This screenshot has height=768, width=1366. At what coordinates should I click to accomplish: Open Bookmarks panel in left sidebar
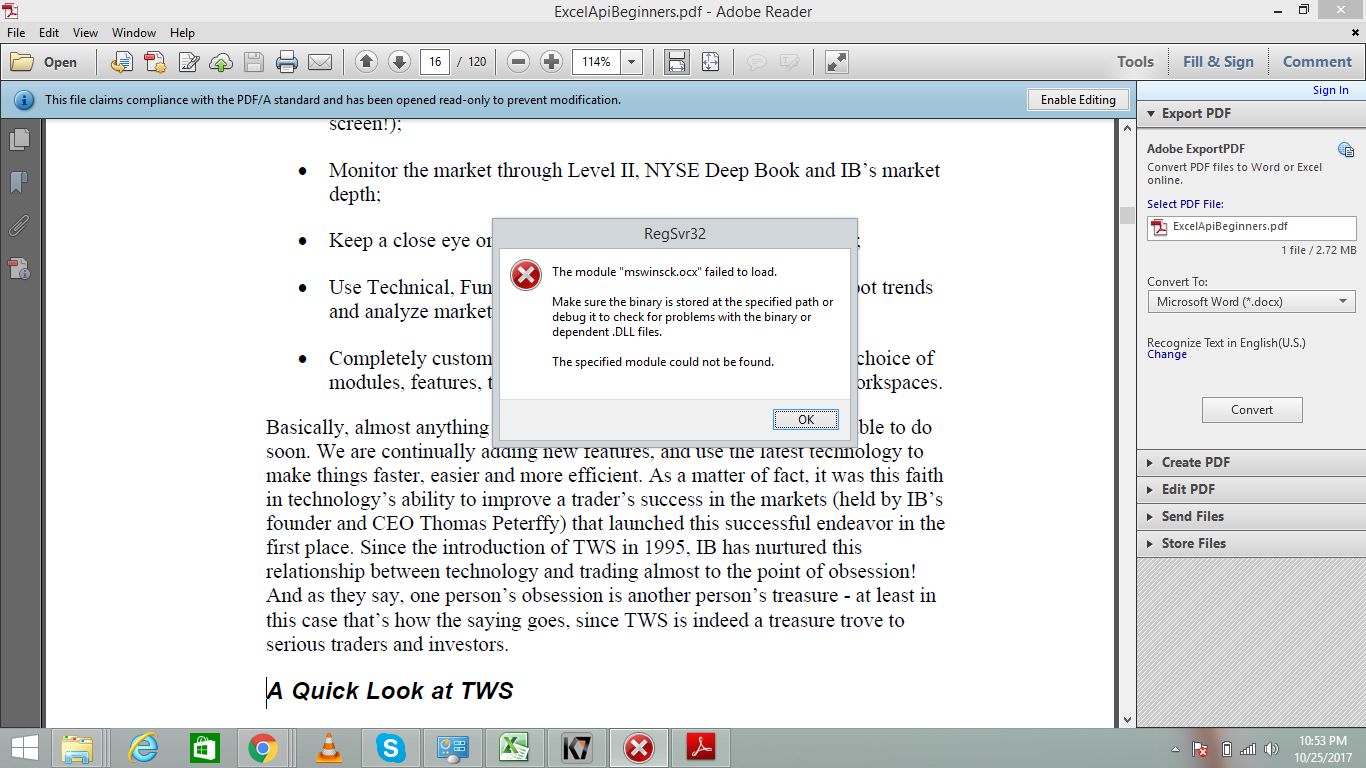(x=20, y=183)
